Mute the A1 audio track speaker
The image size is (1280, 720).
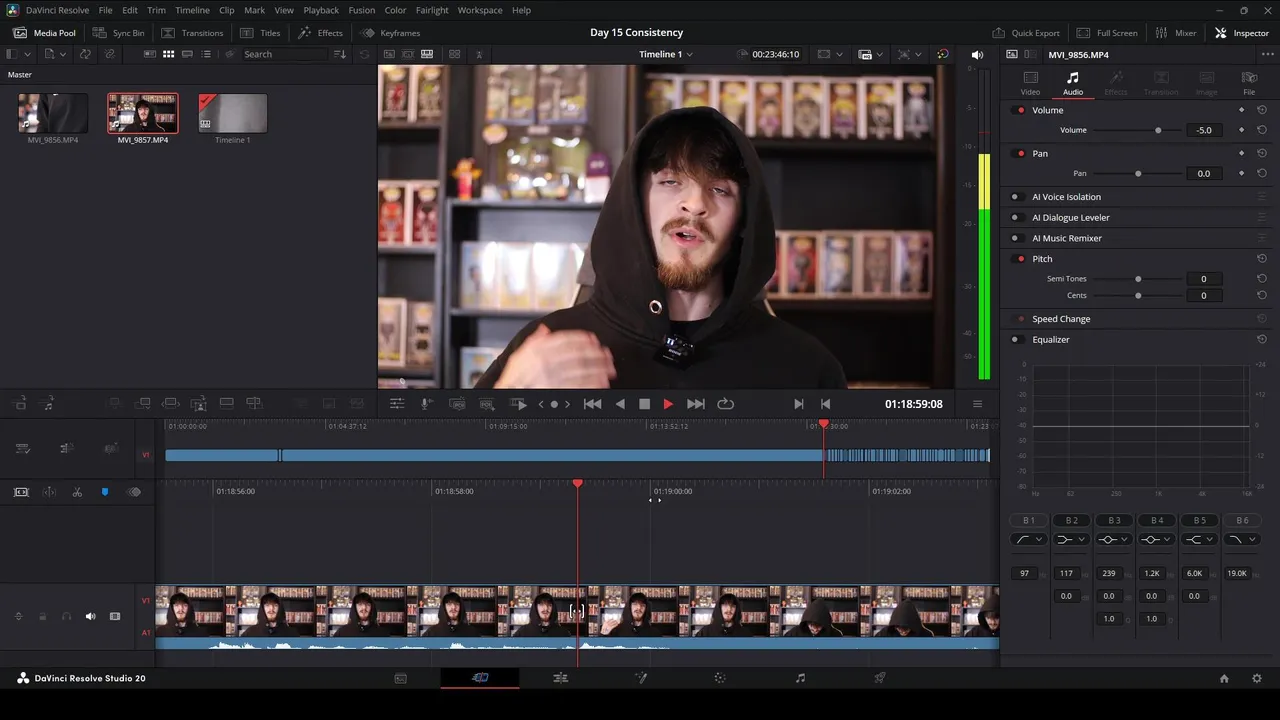[x=90, y=616]
